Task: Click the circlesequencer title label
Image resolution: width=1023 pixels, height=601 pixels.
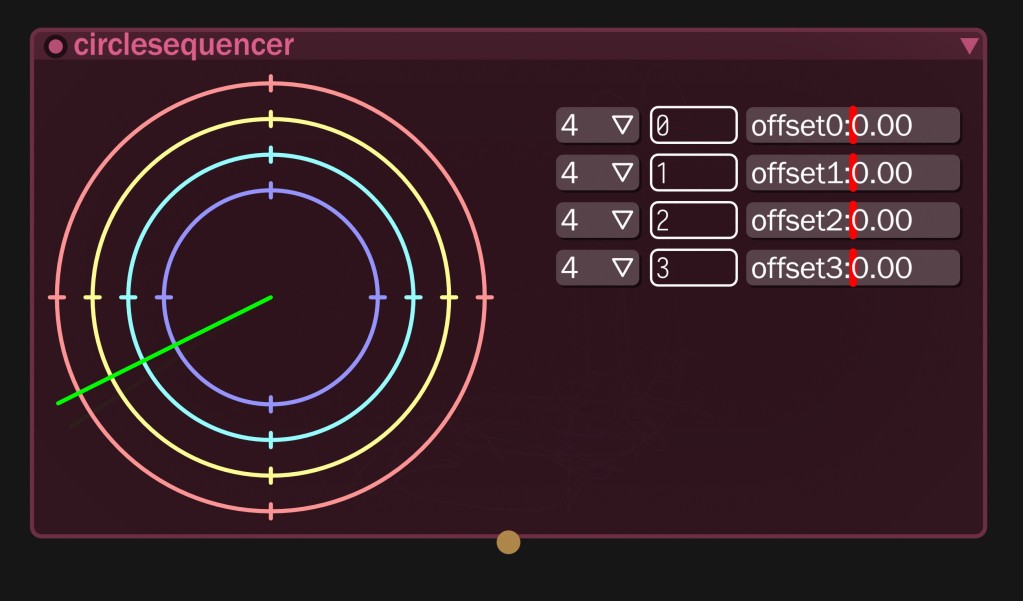Action: tap(183, 46)
